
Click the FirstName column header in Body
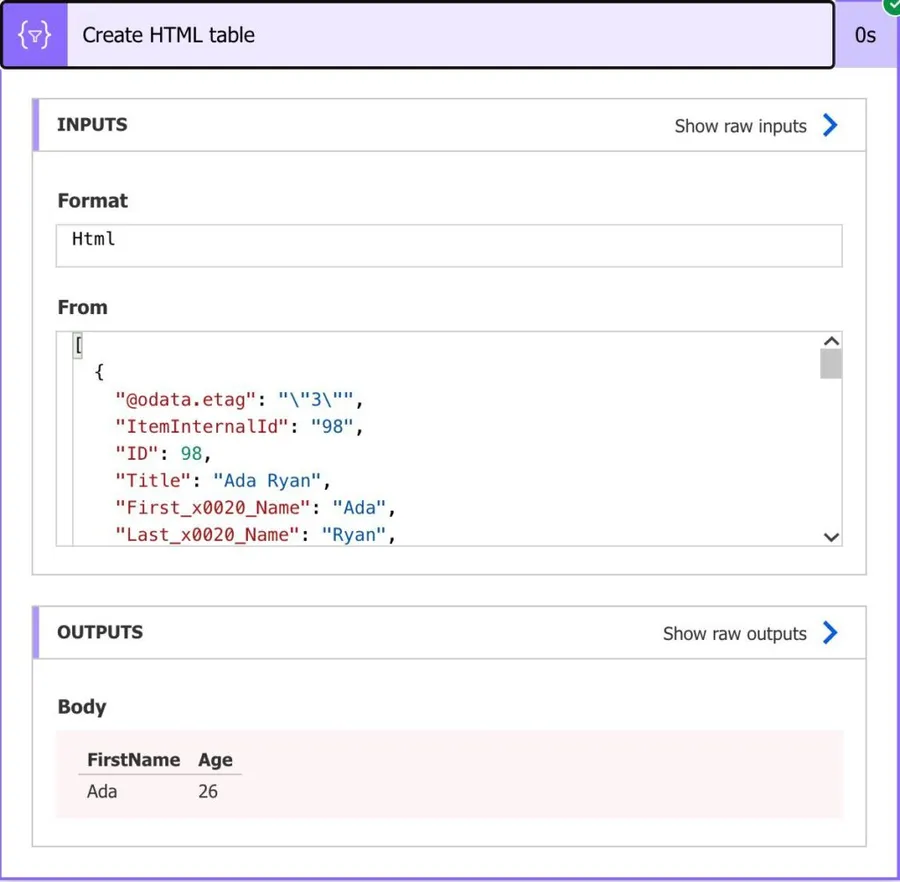pyautogui.click(x=133, y=760)
